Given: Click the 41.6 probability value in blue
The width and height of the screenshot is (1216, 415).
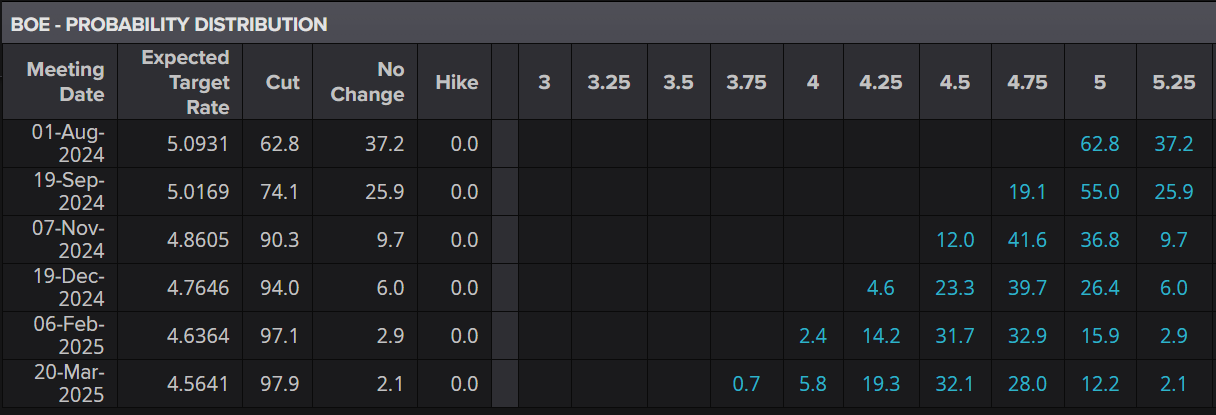Looking at the screenshot, I should (1027, 240).
